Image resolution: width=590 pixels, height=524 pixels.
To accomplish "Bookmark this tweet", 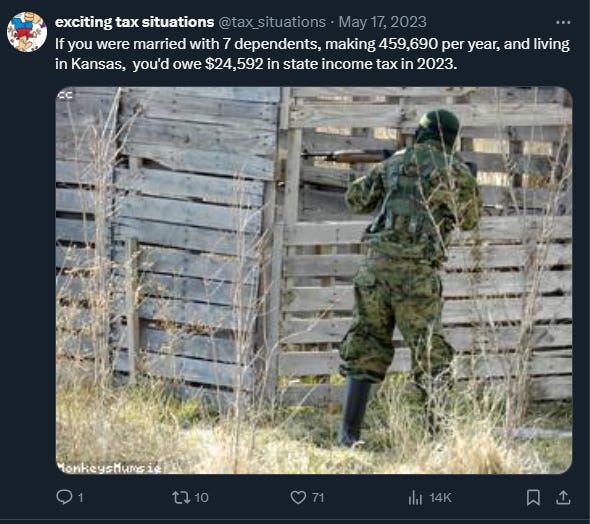I will click(x=534, y=497).
